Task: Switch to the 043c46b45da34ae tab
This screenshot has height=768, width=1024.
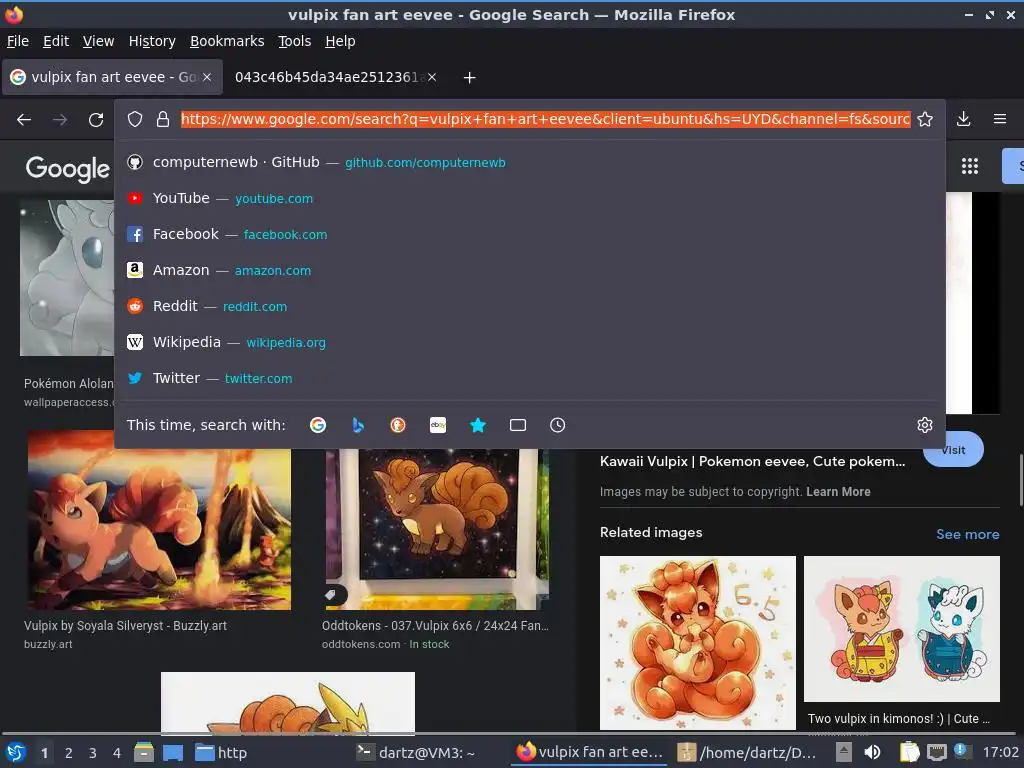Action: 334,77
